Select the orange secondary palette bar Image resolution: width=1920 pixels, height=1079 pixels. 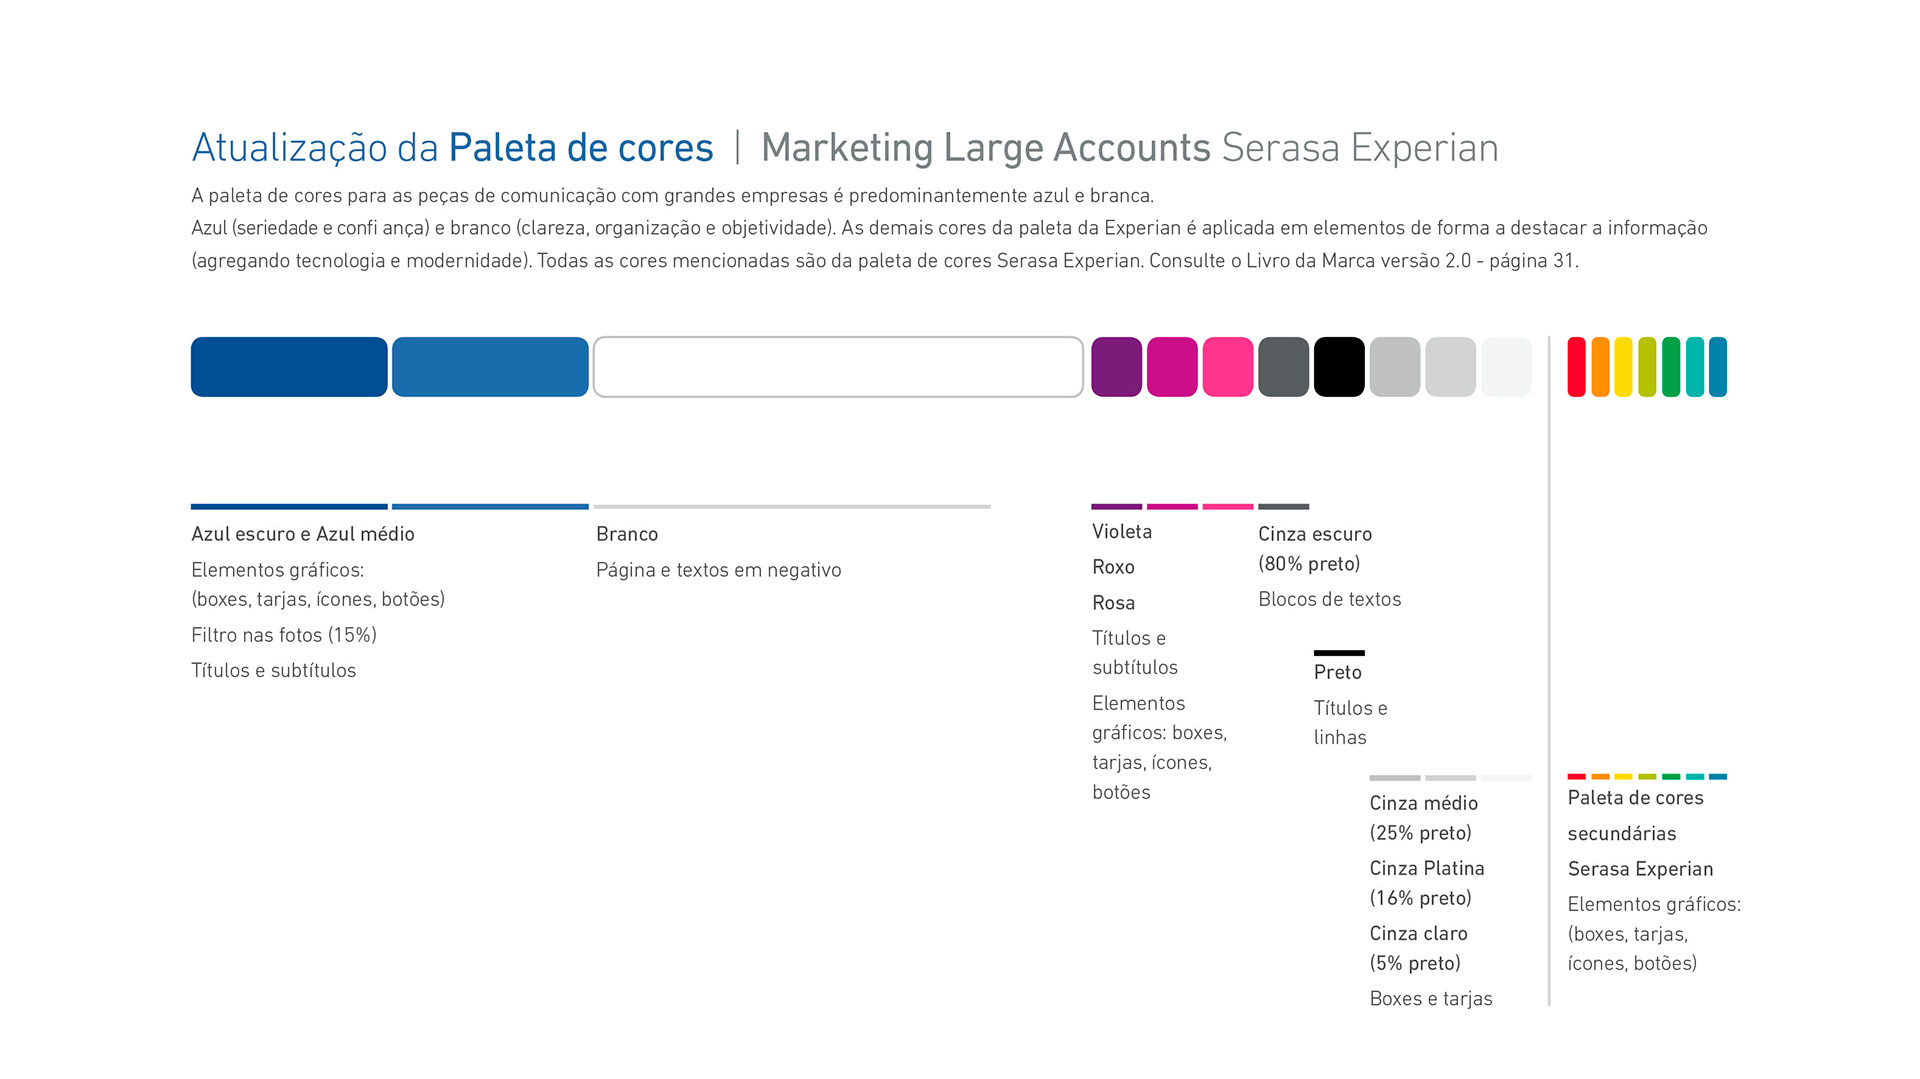(1600, 367)
